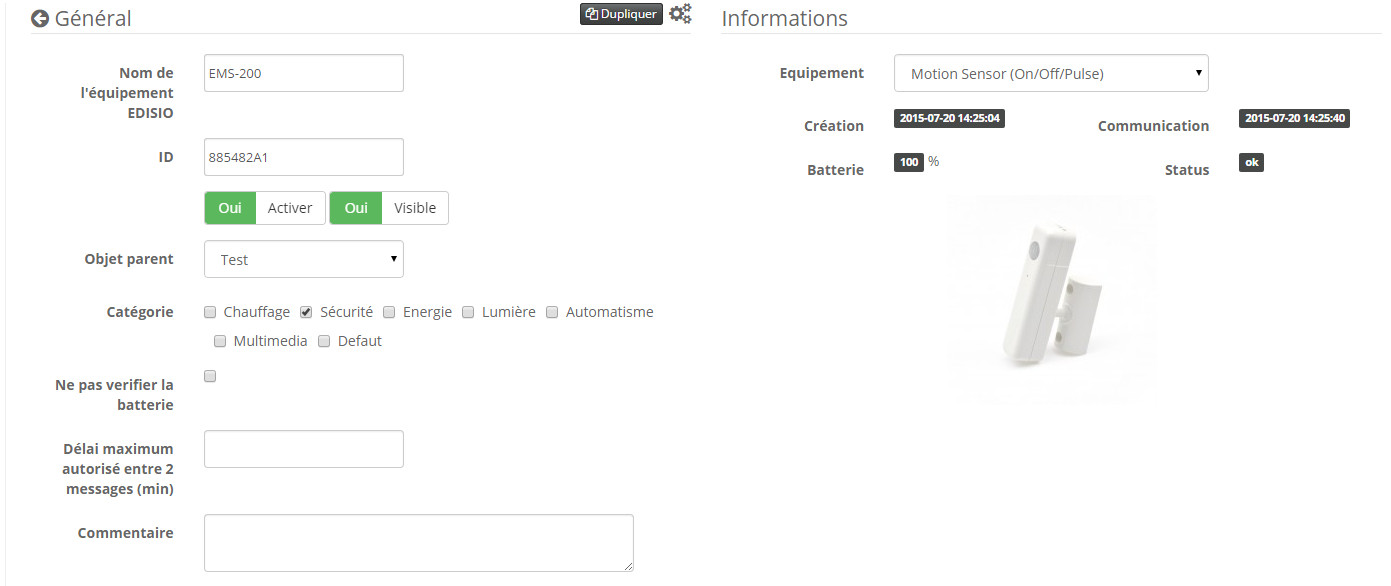Uncheck the Sécurité category checkbox
Viewport: 1391px width, 586px height.
[x=307, y=312]
